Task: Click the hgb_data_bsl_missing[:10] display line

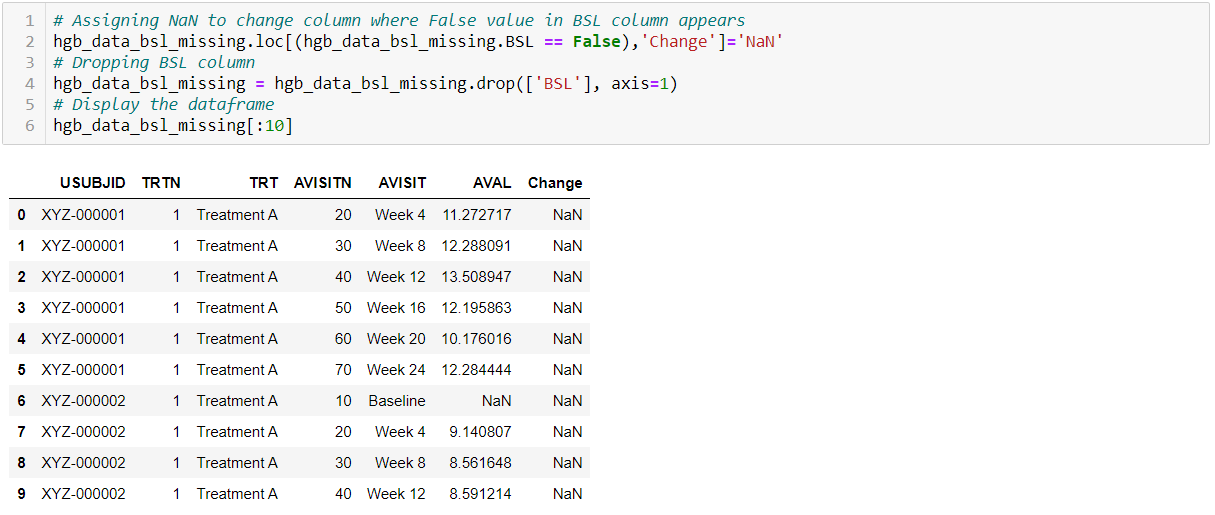Action: (x=173, y=126)
